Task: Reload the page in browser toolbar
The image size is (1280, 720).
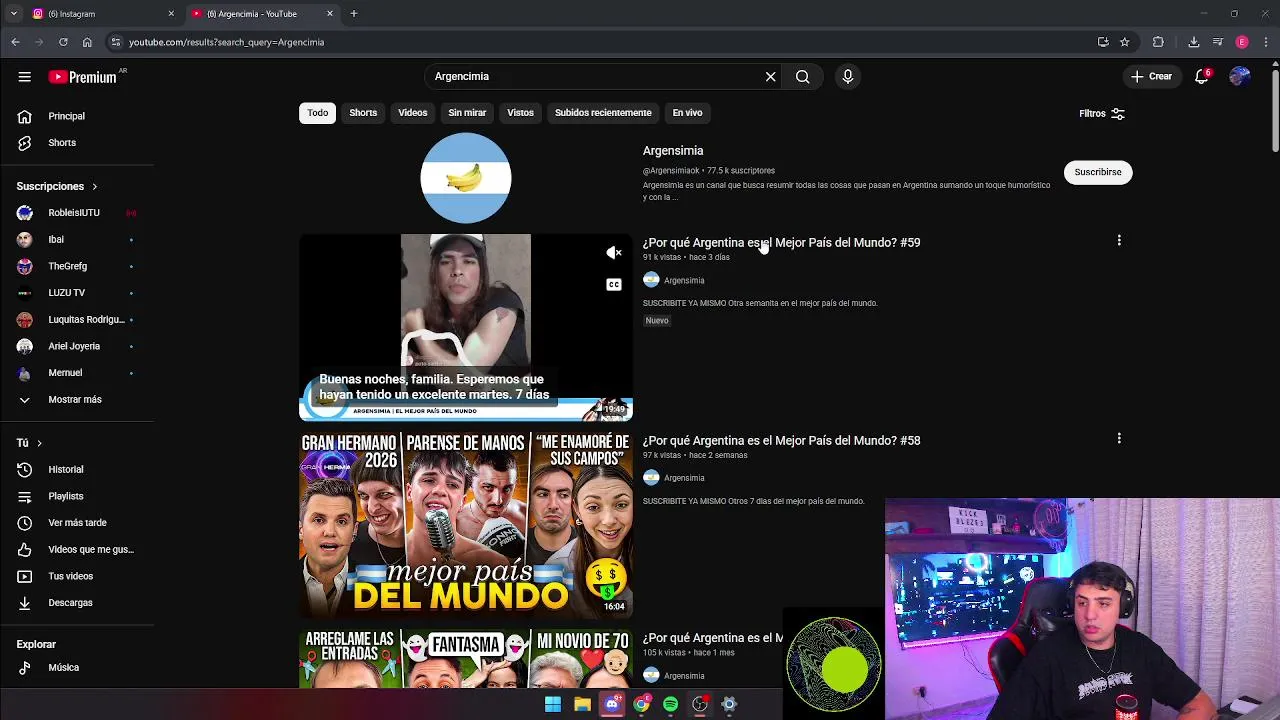Action: click(63, 42)
